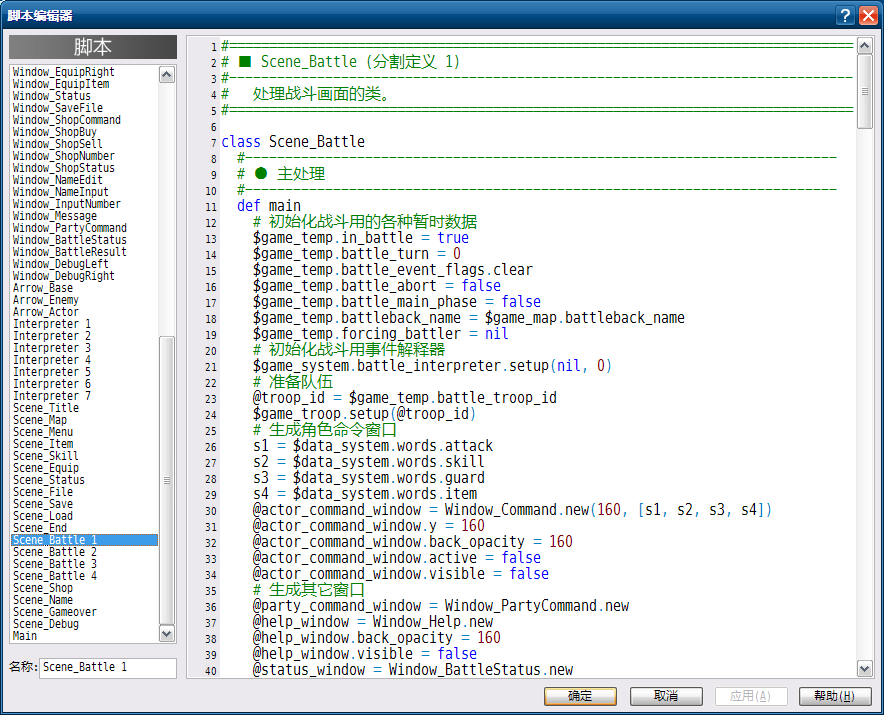This screenshot has height=715, width=884.
Task: Click the script list scrollbar thumb
Action: (x=166, y=480)
